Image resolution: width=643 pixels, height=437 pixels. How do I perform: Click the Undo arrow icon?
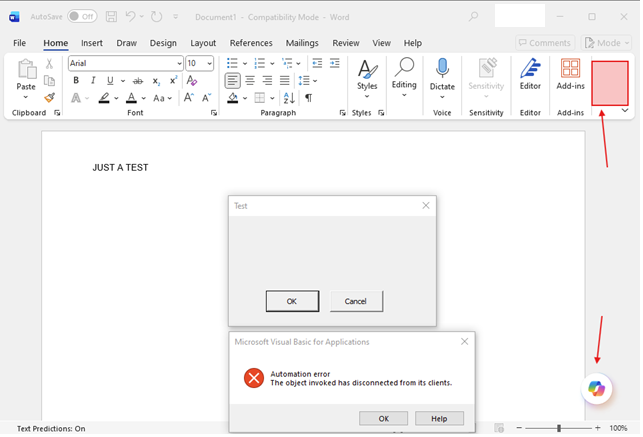(x=130, y=17)
